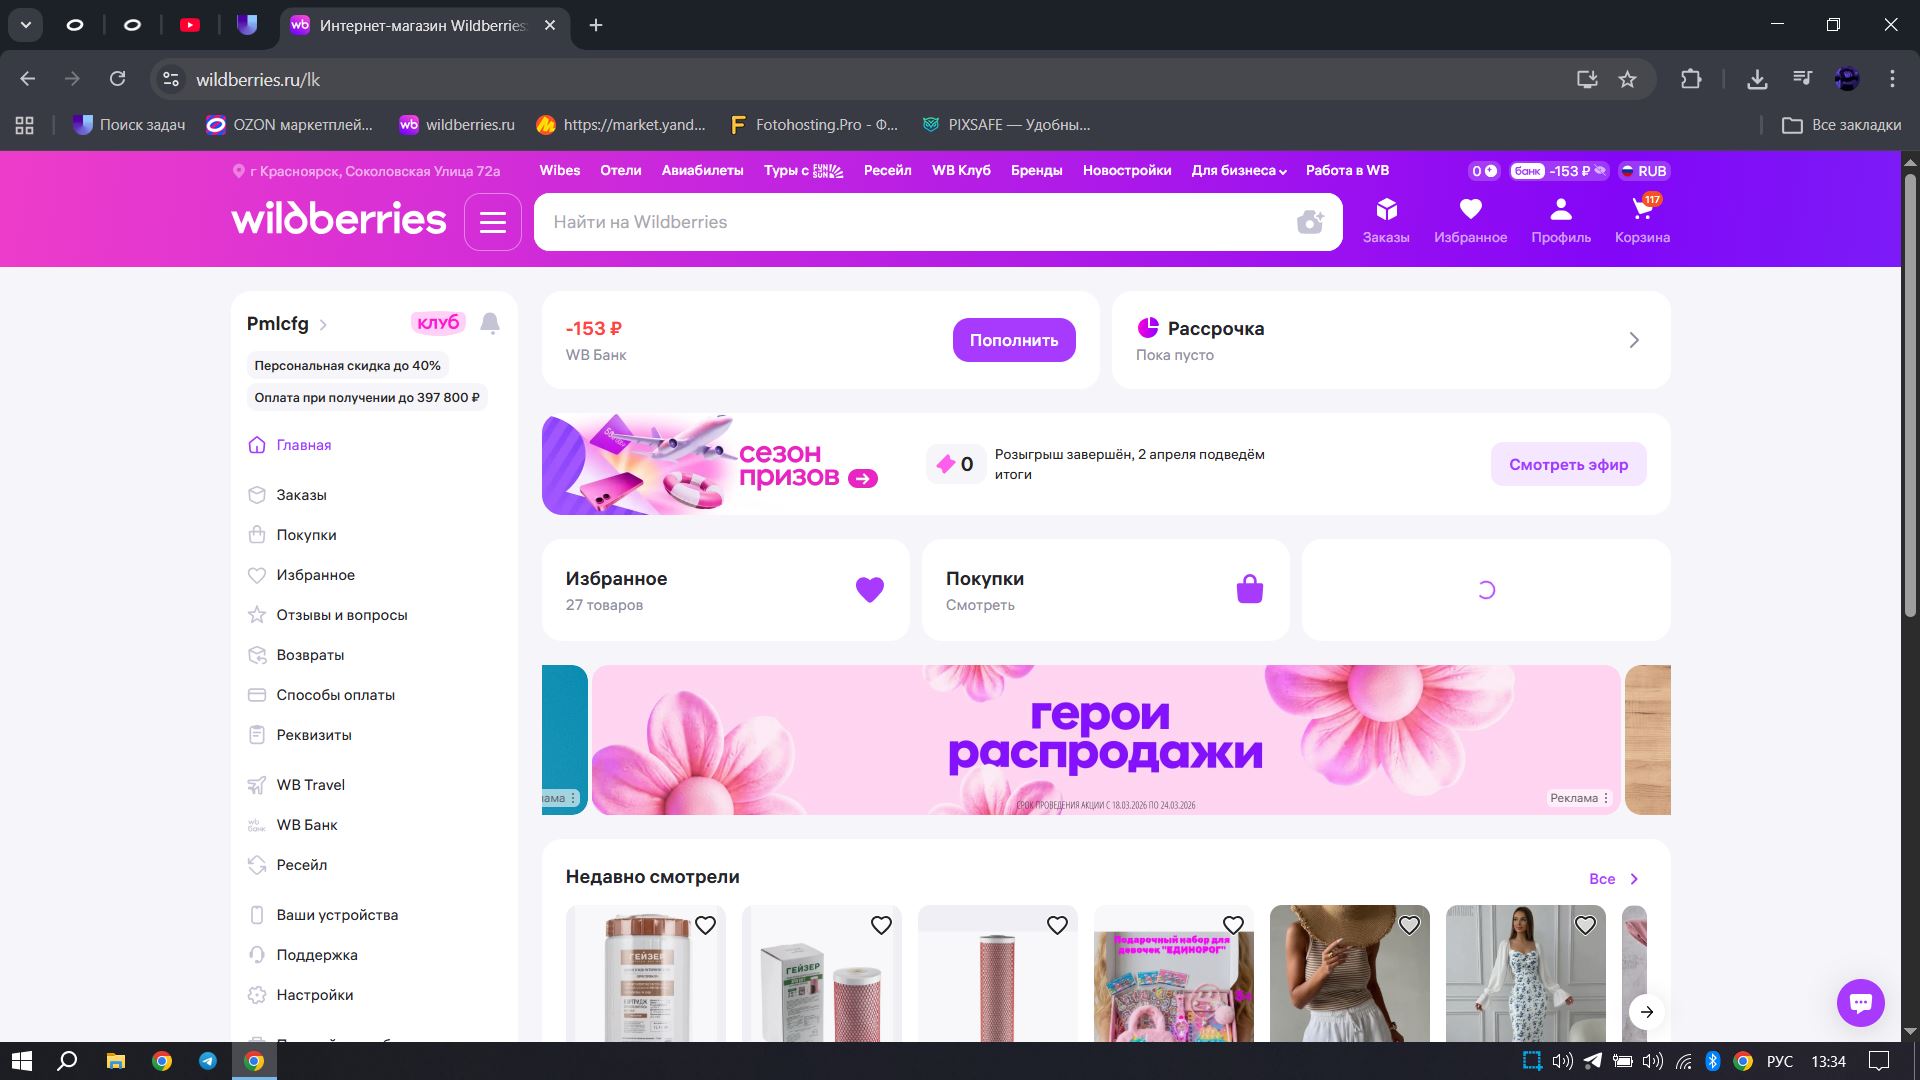Click the Смотреть эфир button
Screen dimensions: 1920x1080
[1568, 464]
